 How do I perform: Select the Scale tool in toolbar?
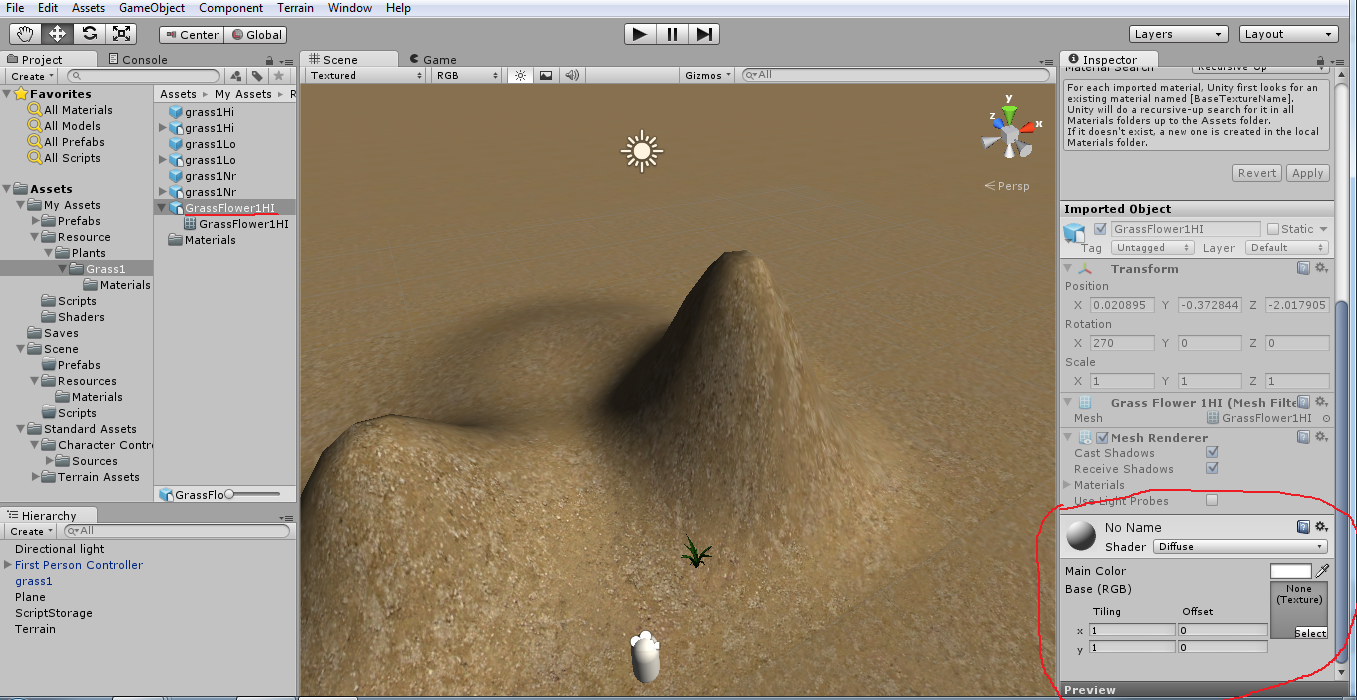click(x=121, y=34)
